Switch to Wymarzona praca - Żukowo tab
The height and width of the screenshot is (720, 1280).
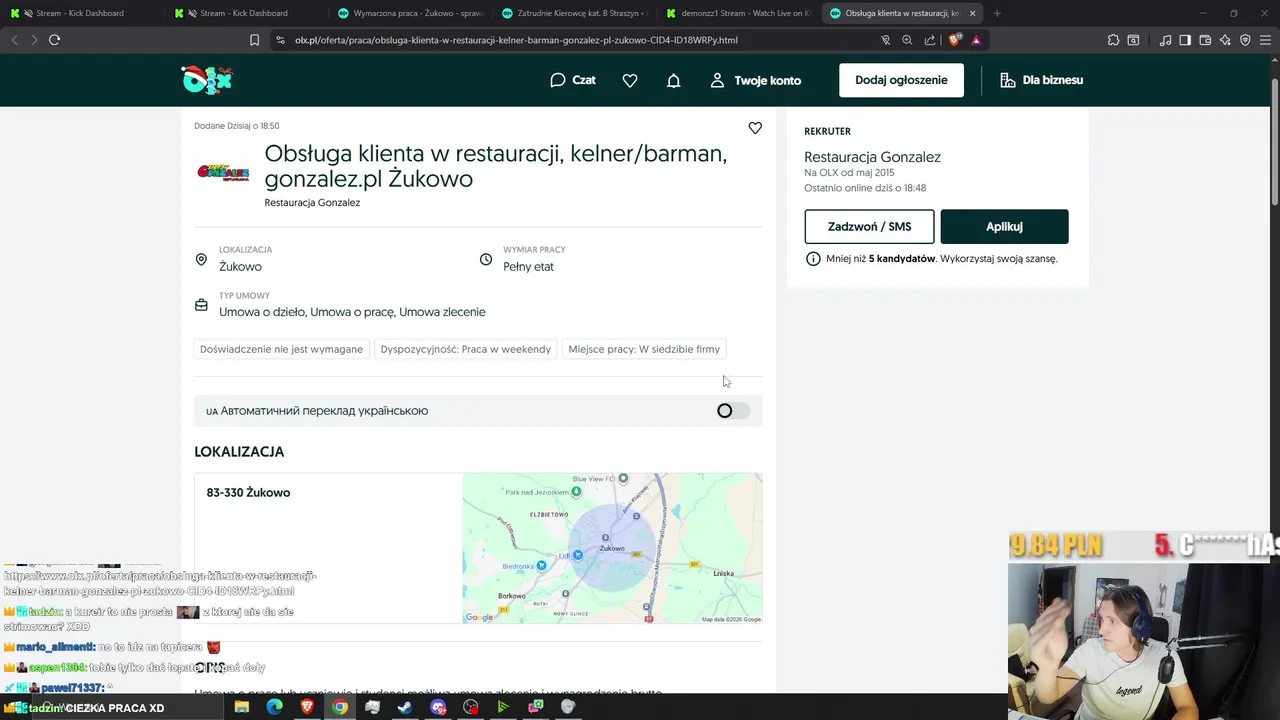click(409, 13)
